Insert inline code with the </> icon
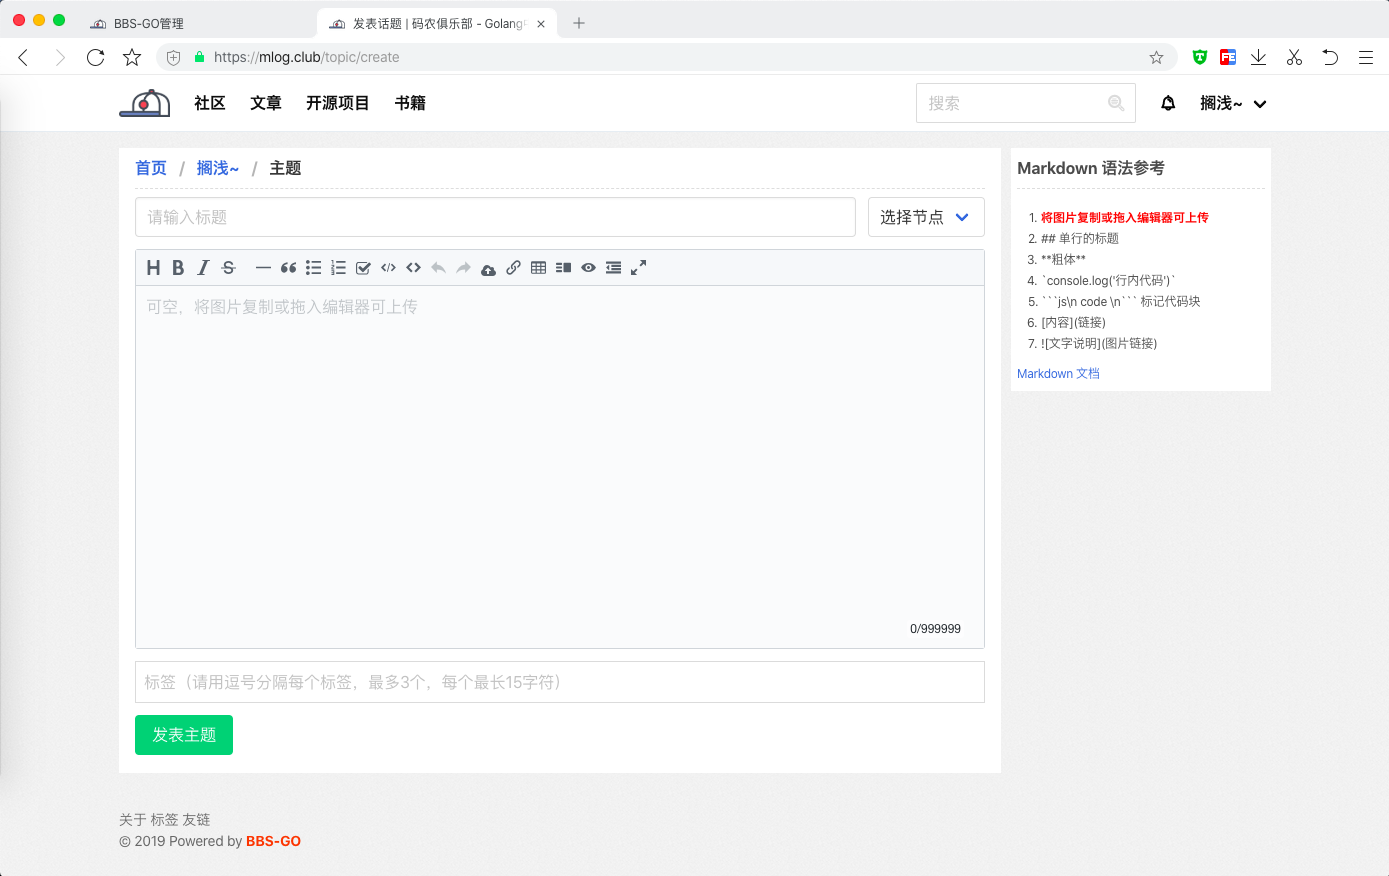 [x=388, y=267]
